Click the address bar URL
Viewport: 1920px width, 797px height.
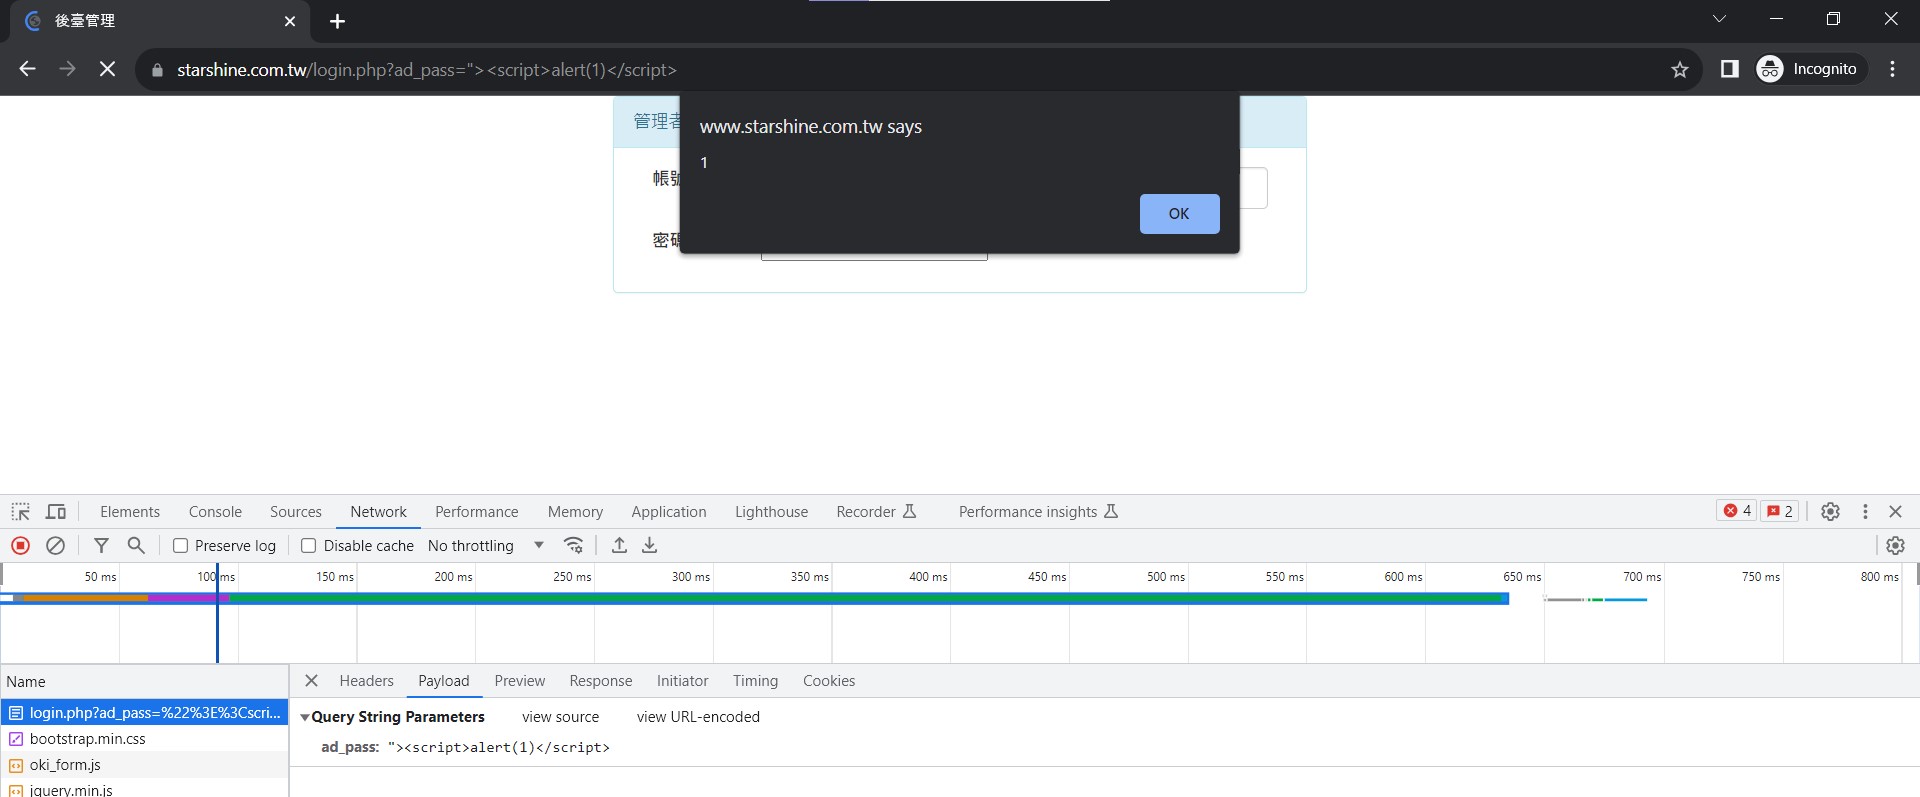pyautogui.click(x=427, y=70)
